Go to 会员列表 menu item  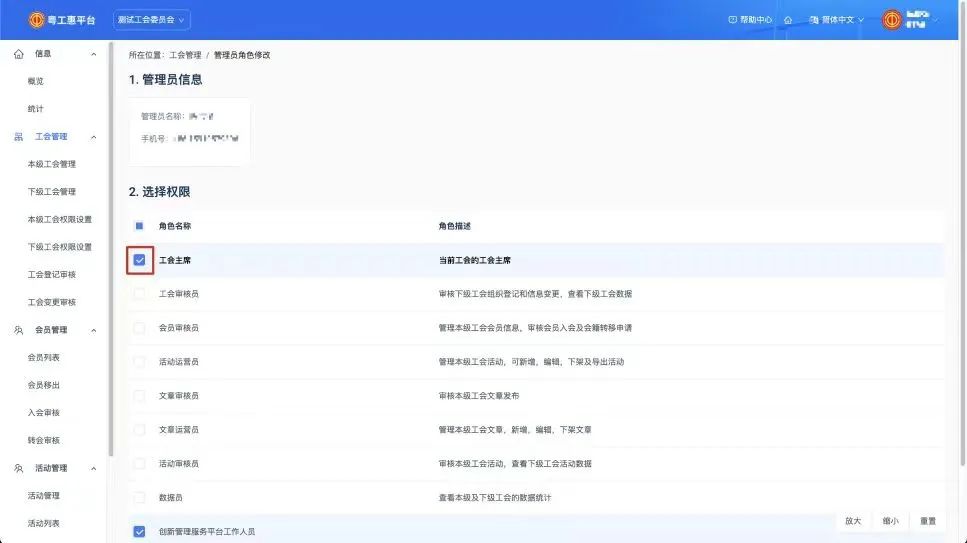pyautogui.click(x=44, y=357)
